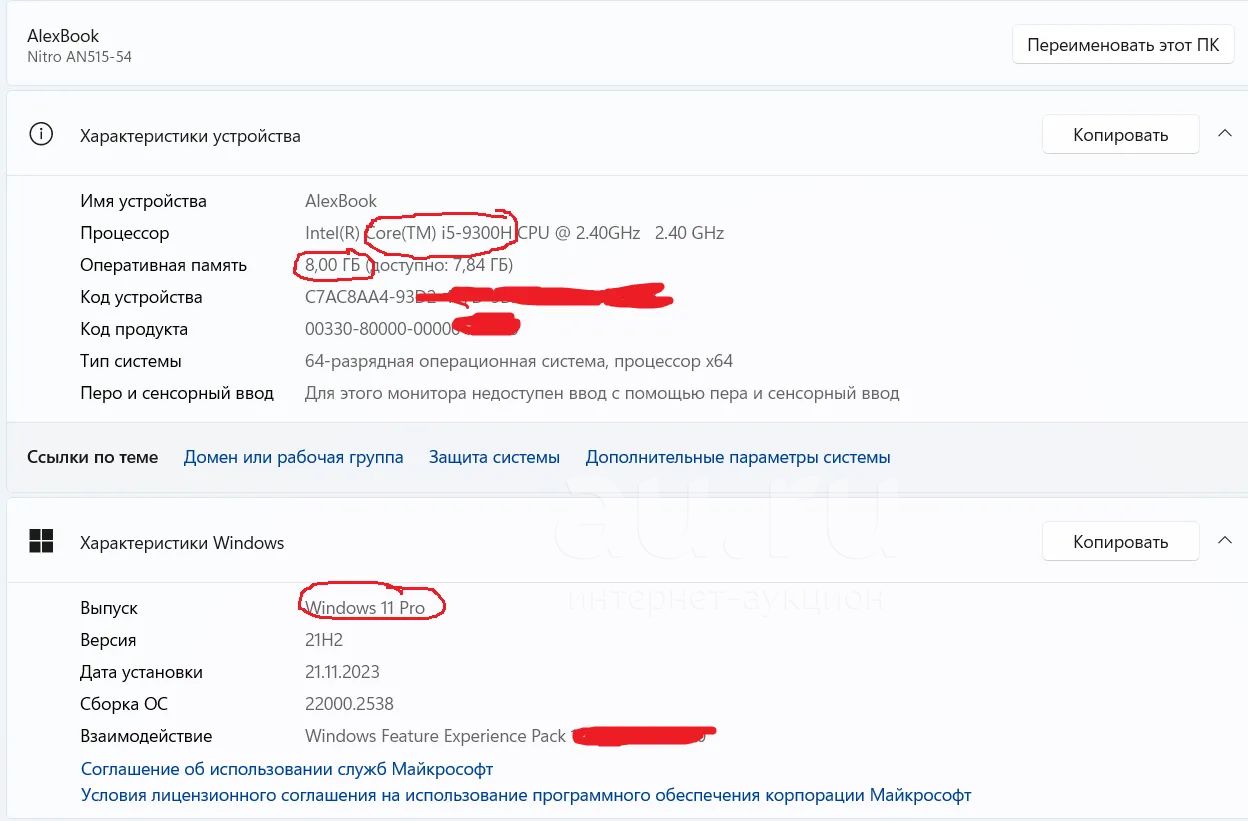Image resolution: width=1248 pixels, height=821 pixels.
Task: Click the Оперативная память label
Action: pyautogui.click(x=163, y=265)
